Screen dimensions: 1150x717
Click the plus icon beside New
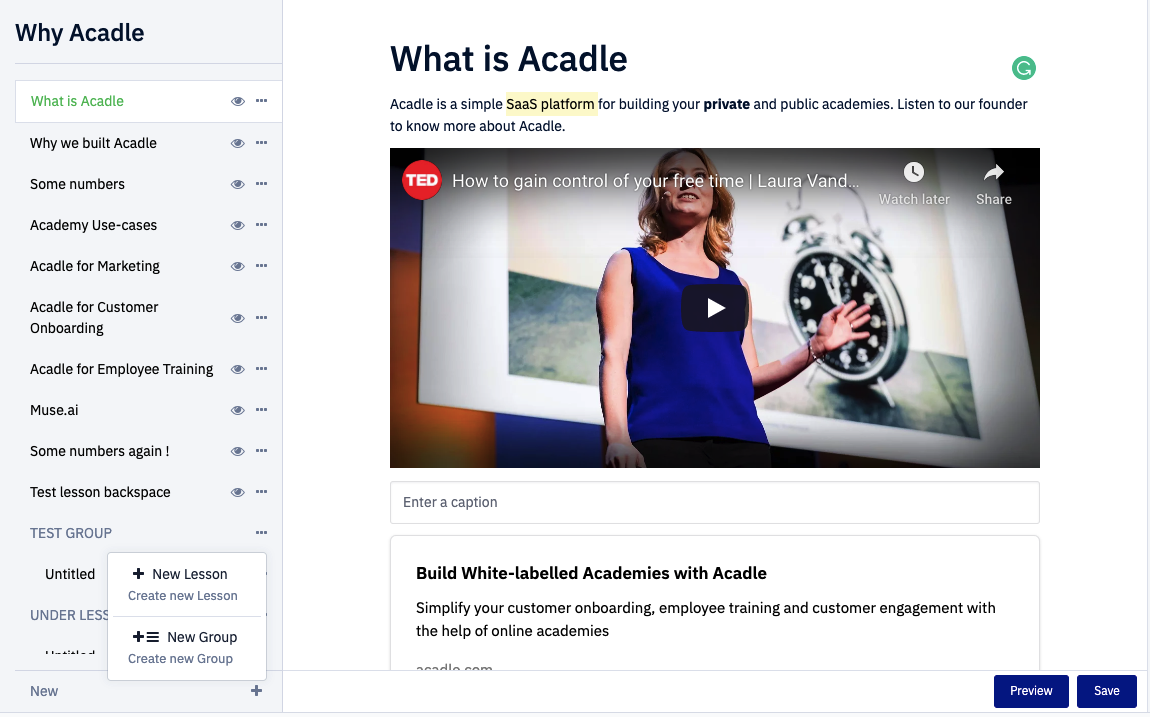(x=256, y=691)
